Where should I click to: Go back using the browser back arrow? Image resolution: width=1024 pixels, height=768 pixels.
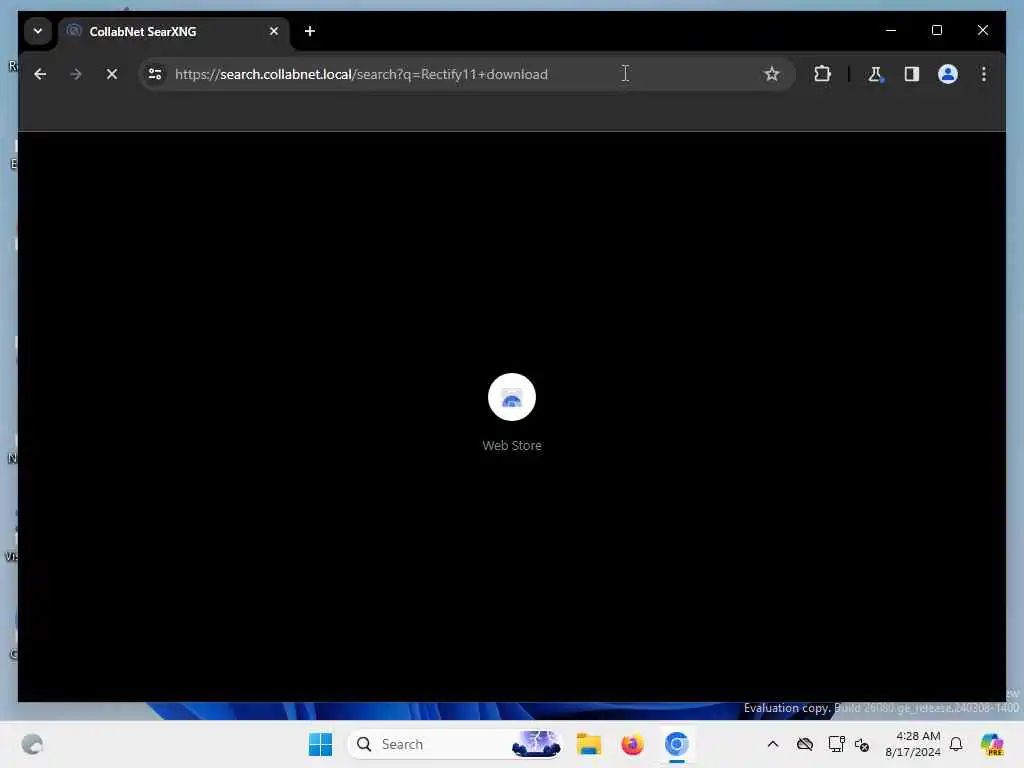[x=40, y=74]
